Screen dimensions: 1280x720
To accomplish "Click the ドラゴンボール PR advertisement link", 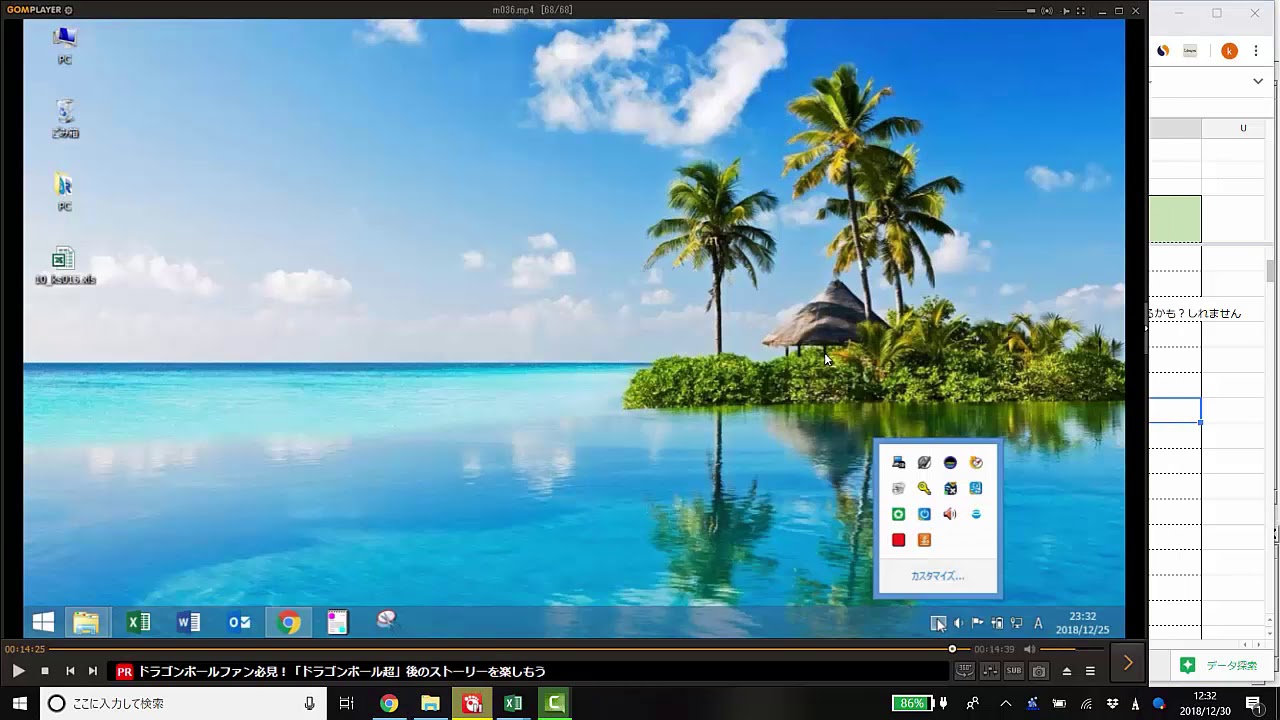I will [341, 672].
